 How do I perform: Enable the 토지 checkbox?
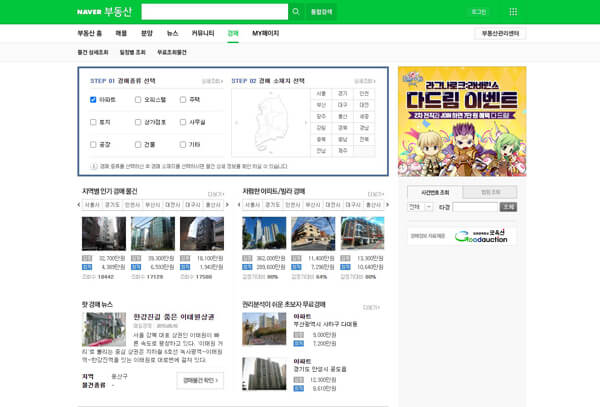click(x=93, y=122)
